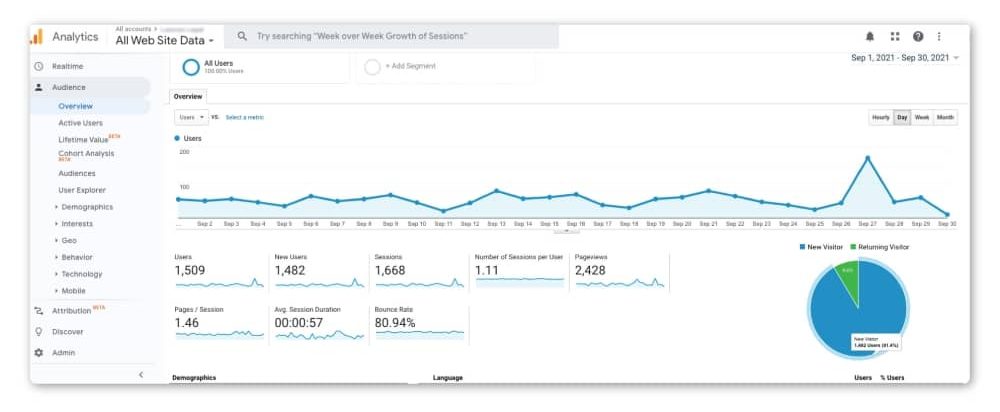This screenshot has width=1000, height=412.
Task: Open the Users metric dropdown
Action: (x=191, y=117)
